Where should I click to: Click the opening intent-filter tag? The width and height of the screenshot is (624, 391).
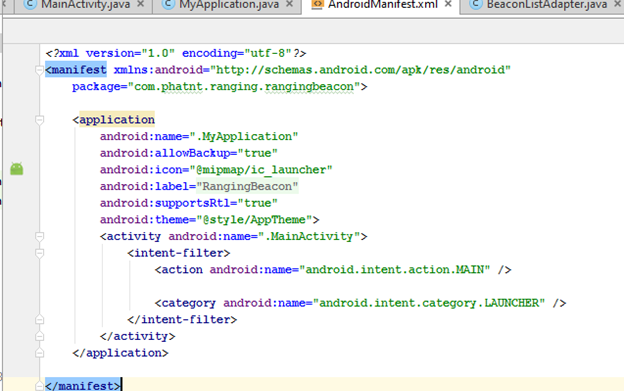pyautogui.click(x=179, y=253)
